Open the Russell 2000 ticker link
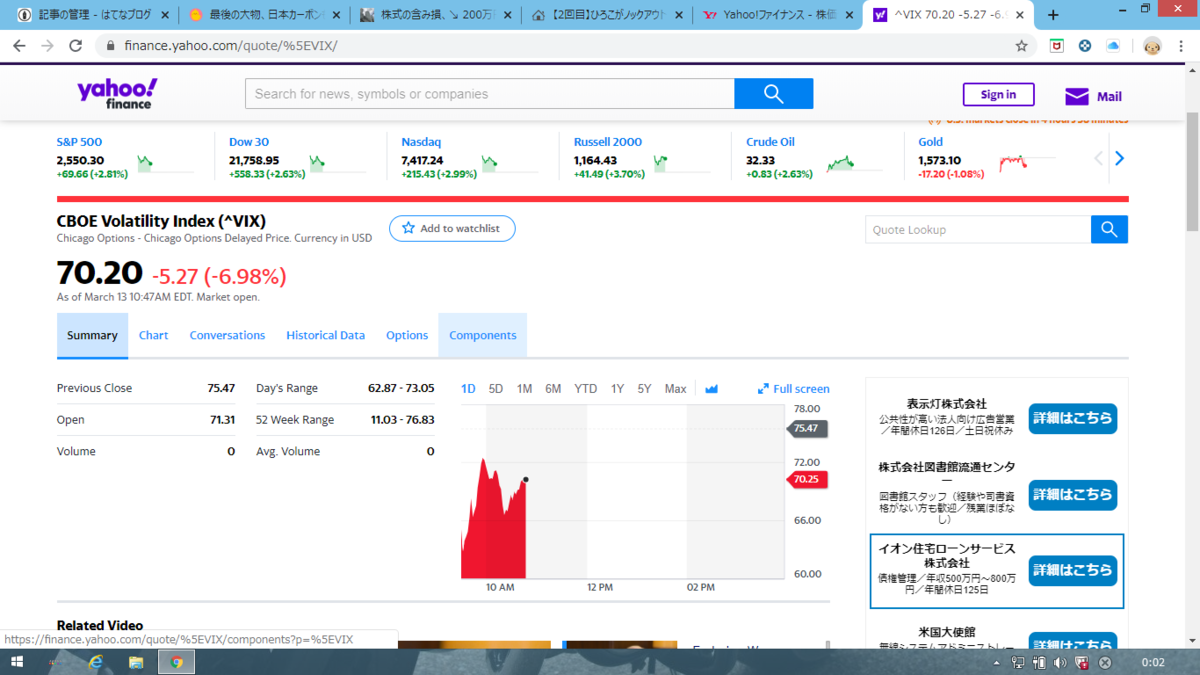 (x=608, y=142)
